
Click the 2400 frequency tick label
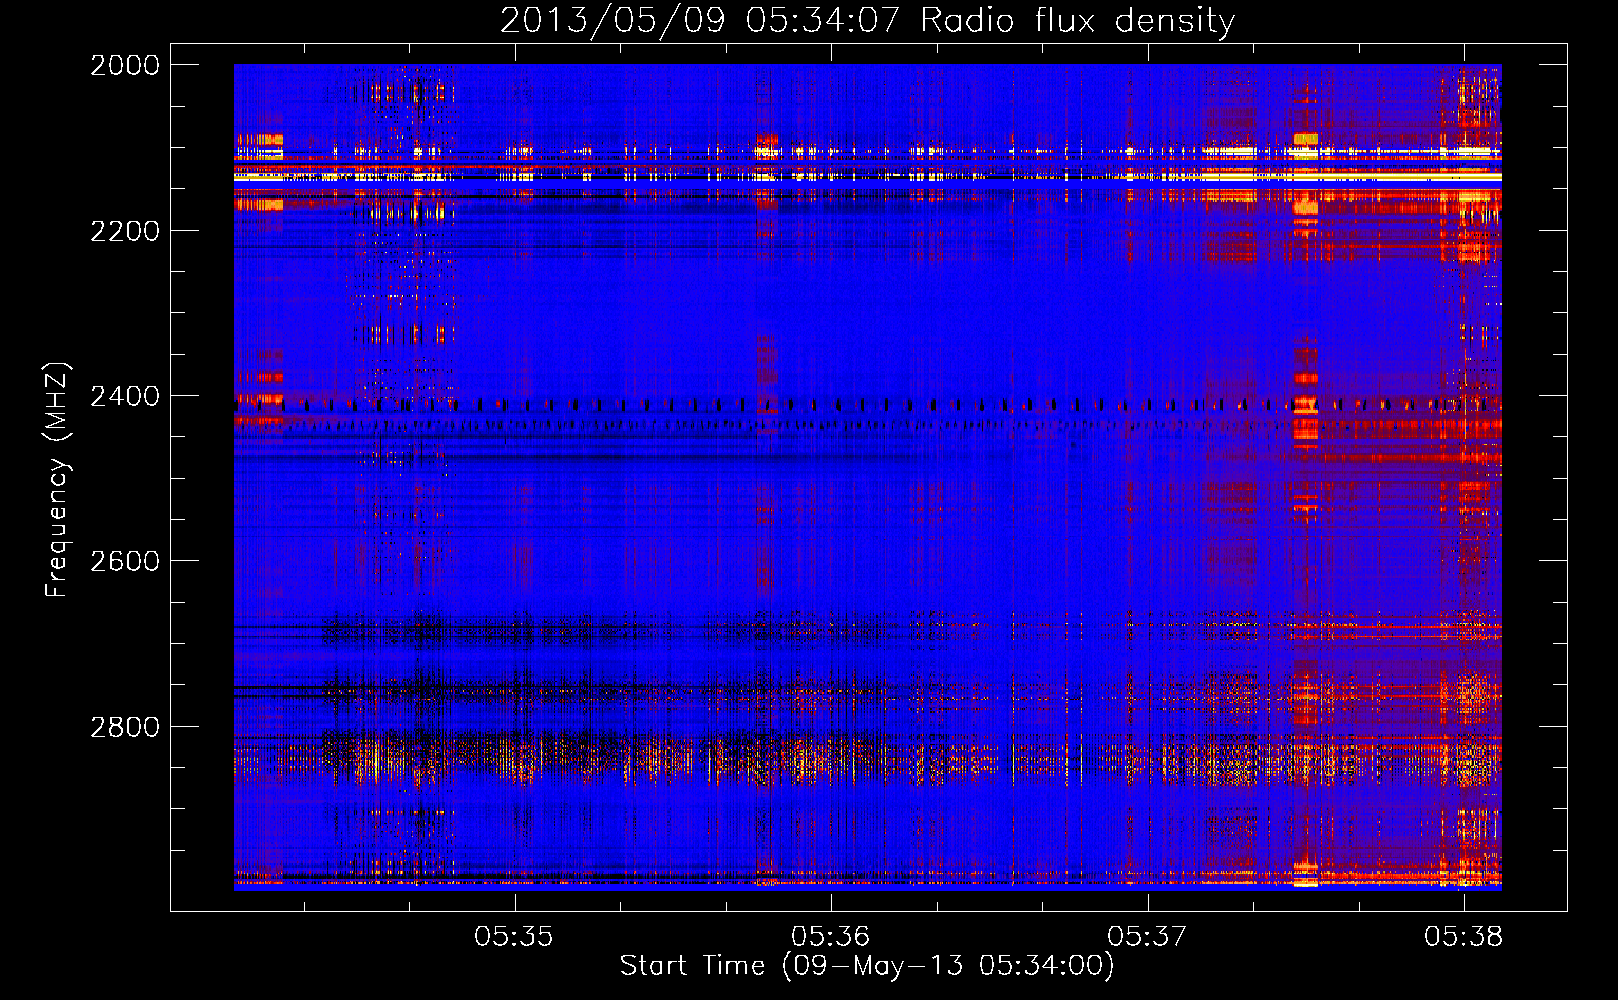tap(125, 396)
